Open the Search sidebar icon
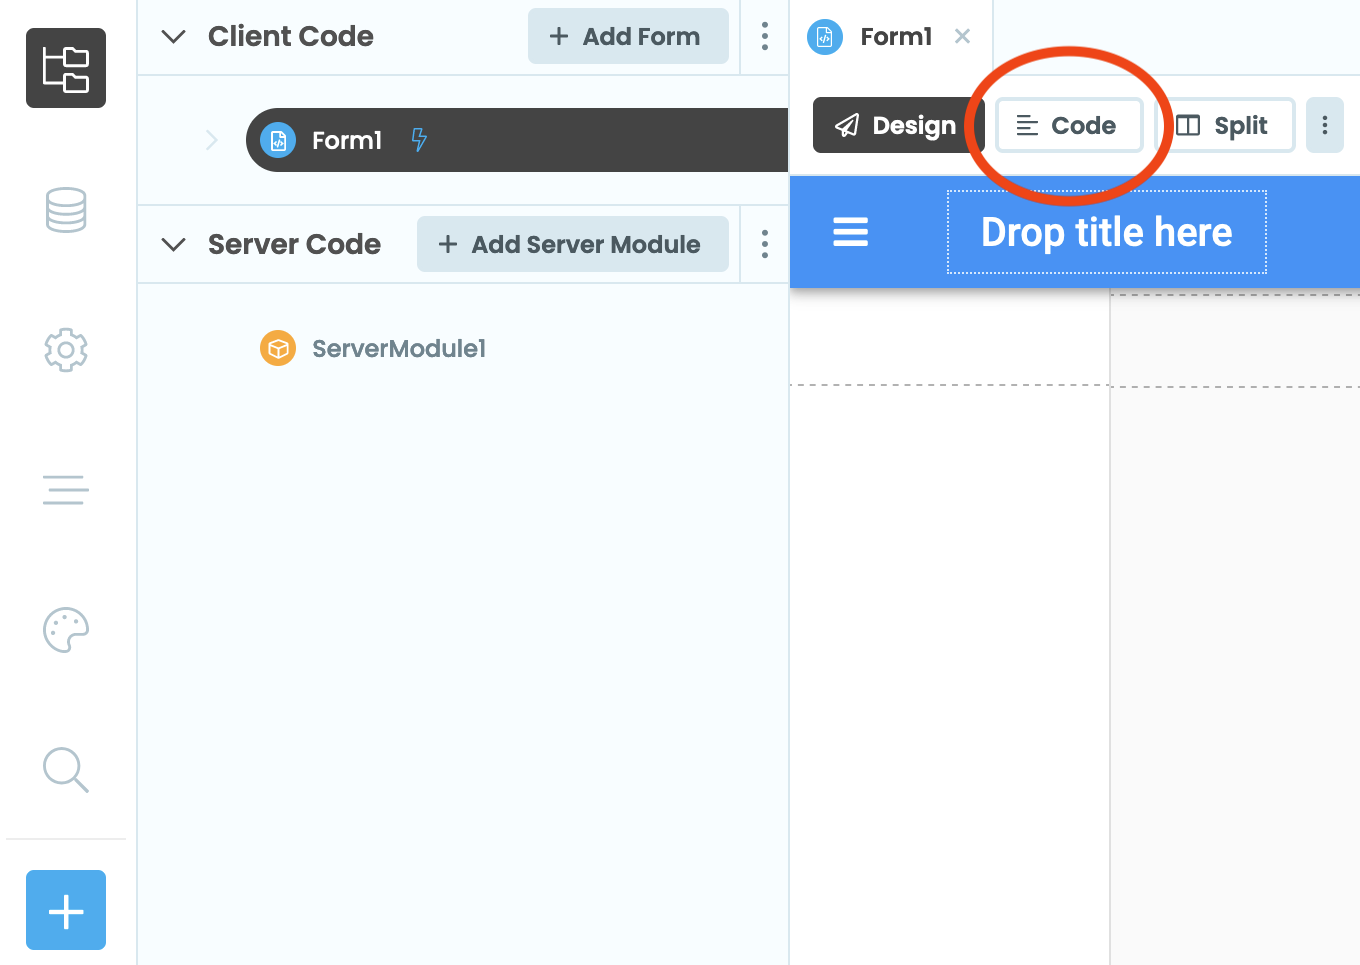The image size is (1360, 965). coord(65,770)
